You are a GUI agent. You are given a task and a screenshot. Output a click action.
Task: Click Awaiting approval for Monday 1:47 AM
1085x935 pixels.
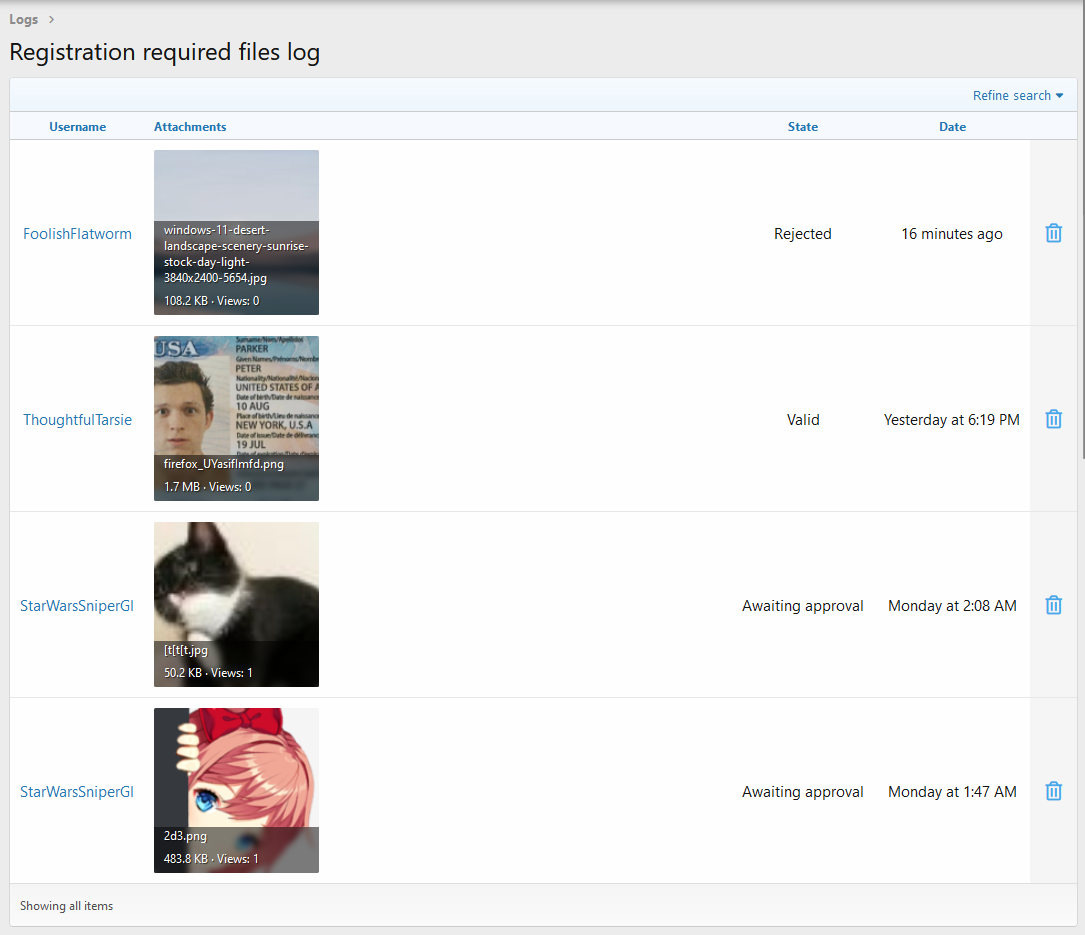click(803, 792)
